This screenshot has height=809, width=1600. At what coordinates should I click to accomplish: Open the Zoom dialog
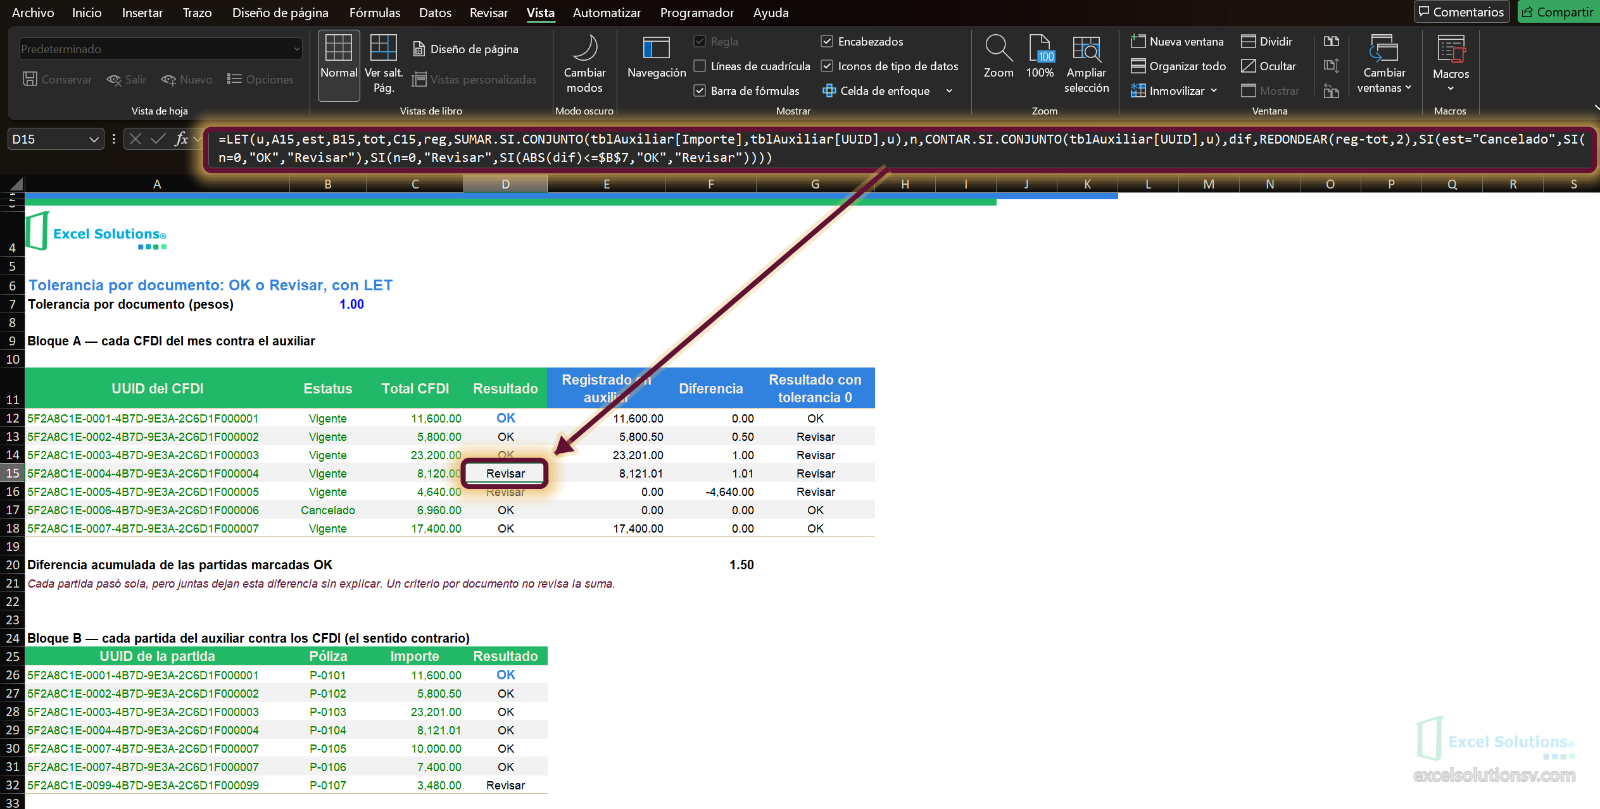[x=998, y=58]
